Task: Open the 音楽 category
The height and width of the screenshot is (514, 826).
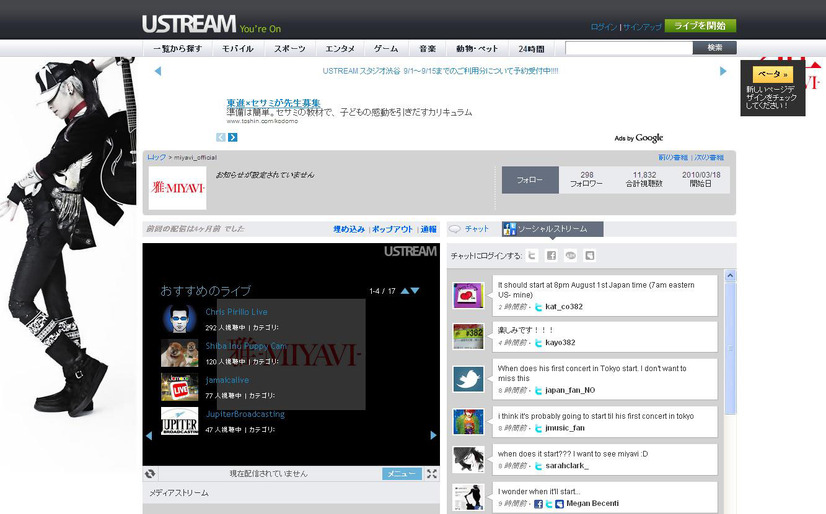Action: (427, 48)
